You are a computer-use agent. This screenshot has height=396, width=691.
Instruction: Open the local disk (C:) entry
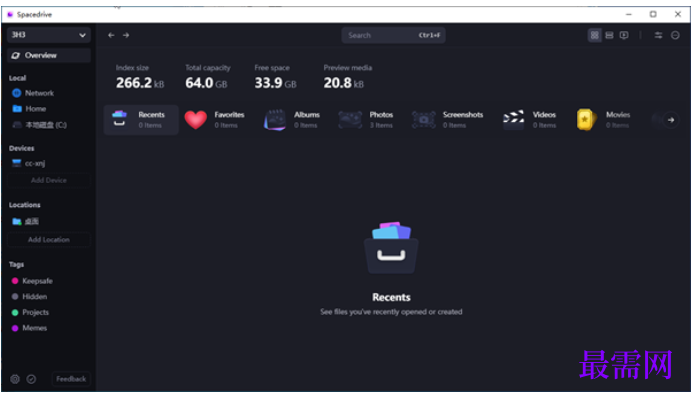point(40,125)
